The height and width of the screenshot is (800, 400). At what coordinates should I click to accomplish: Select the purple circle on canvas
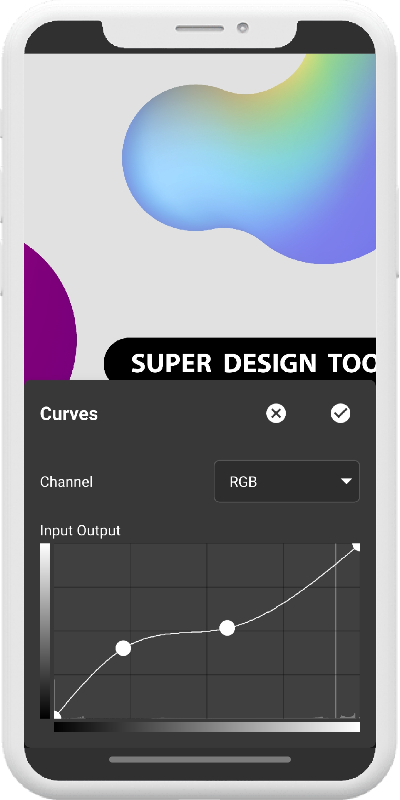click(51, 312)
